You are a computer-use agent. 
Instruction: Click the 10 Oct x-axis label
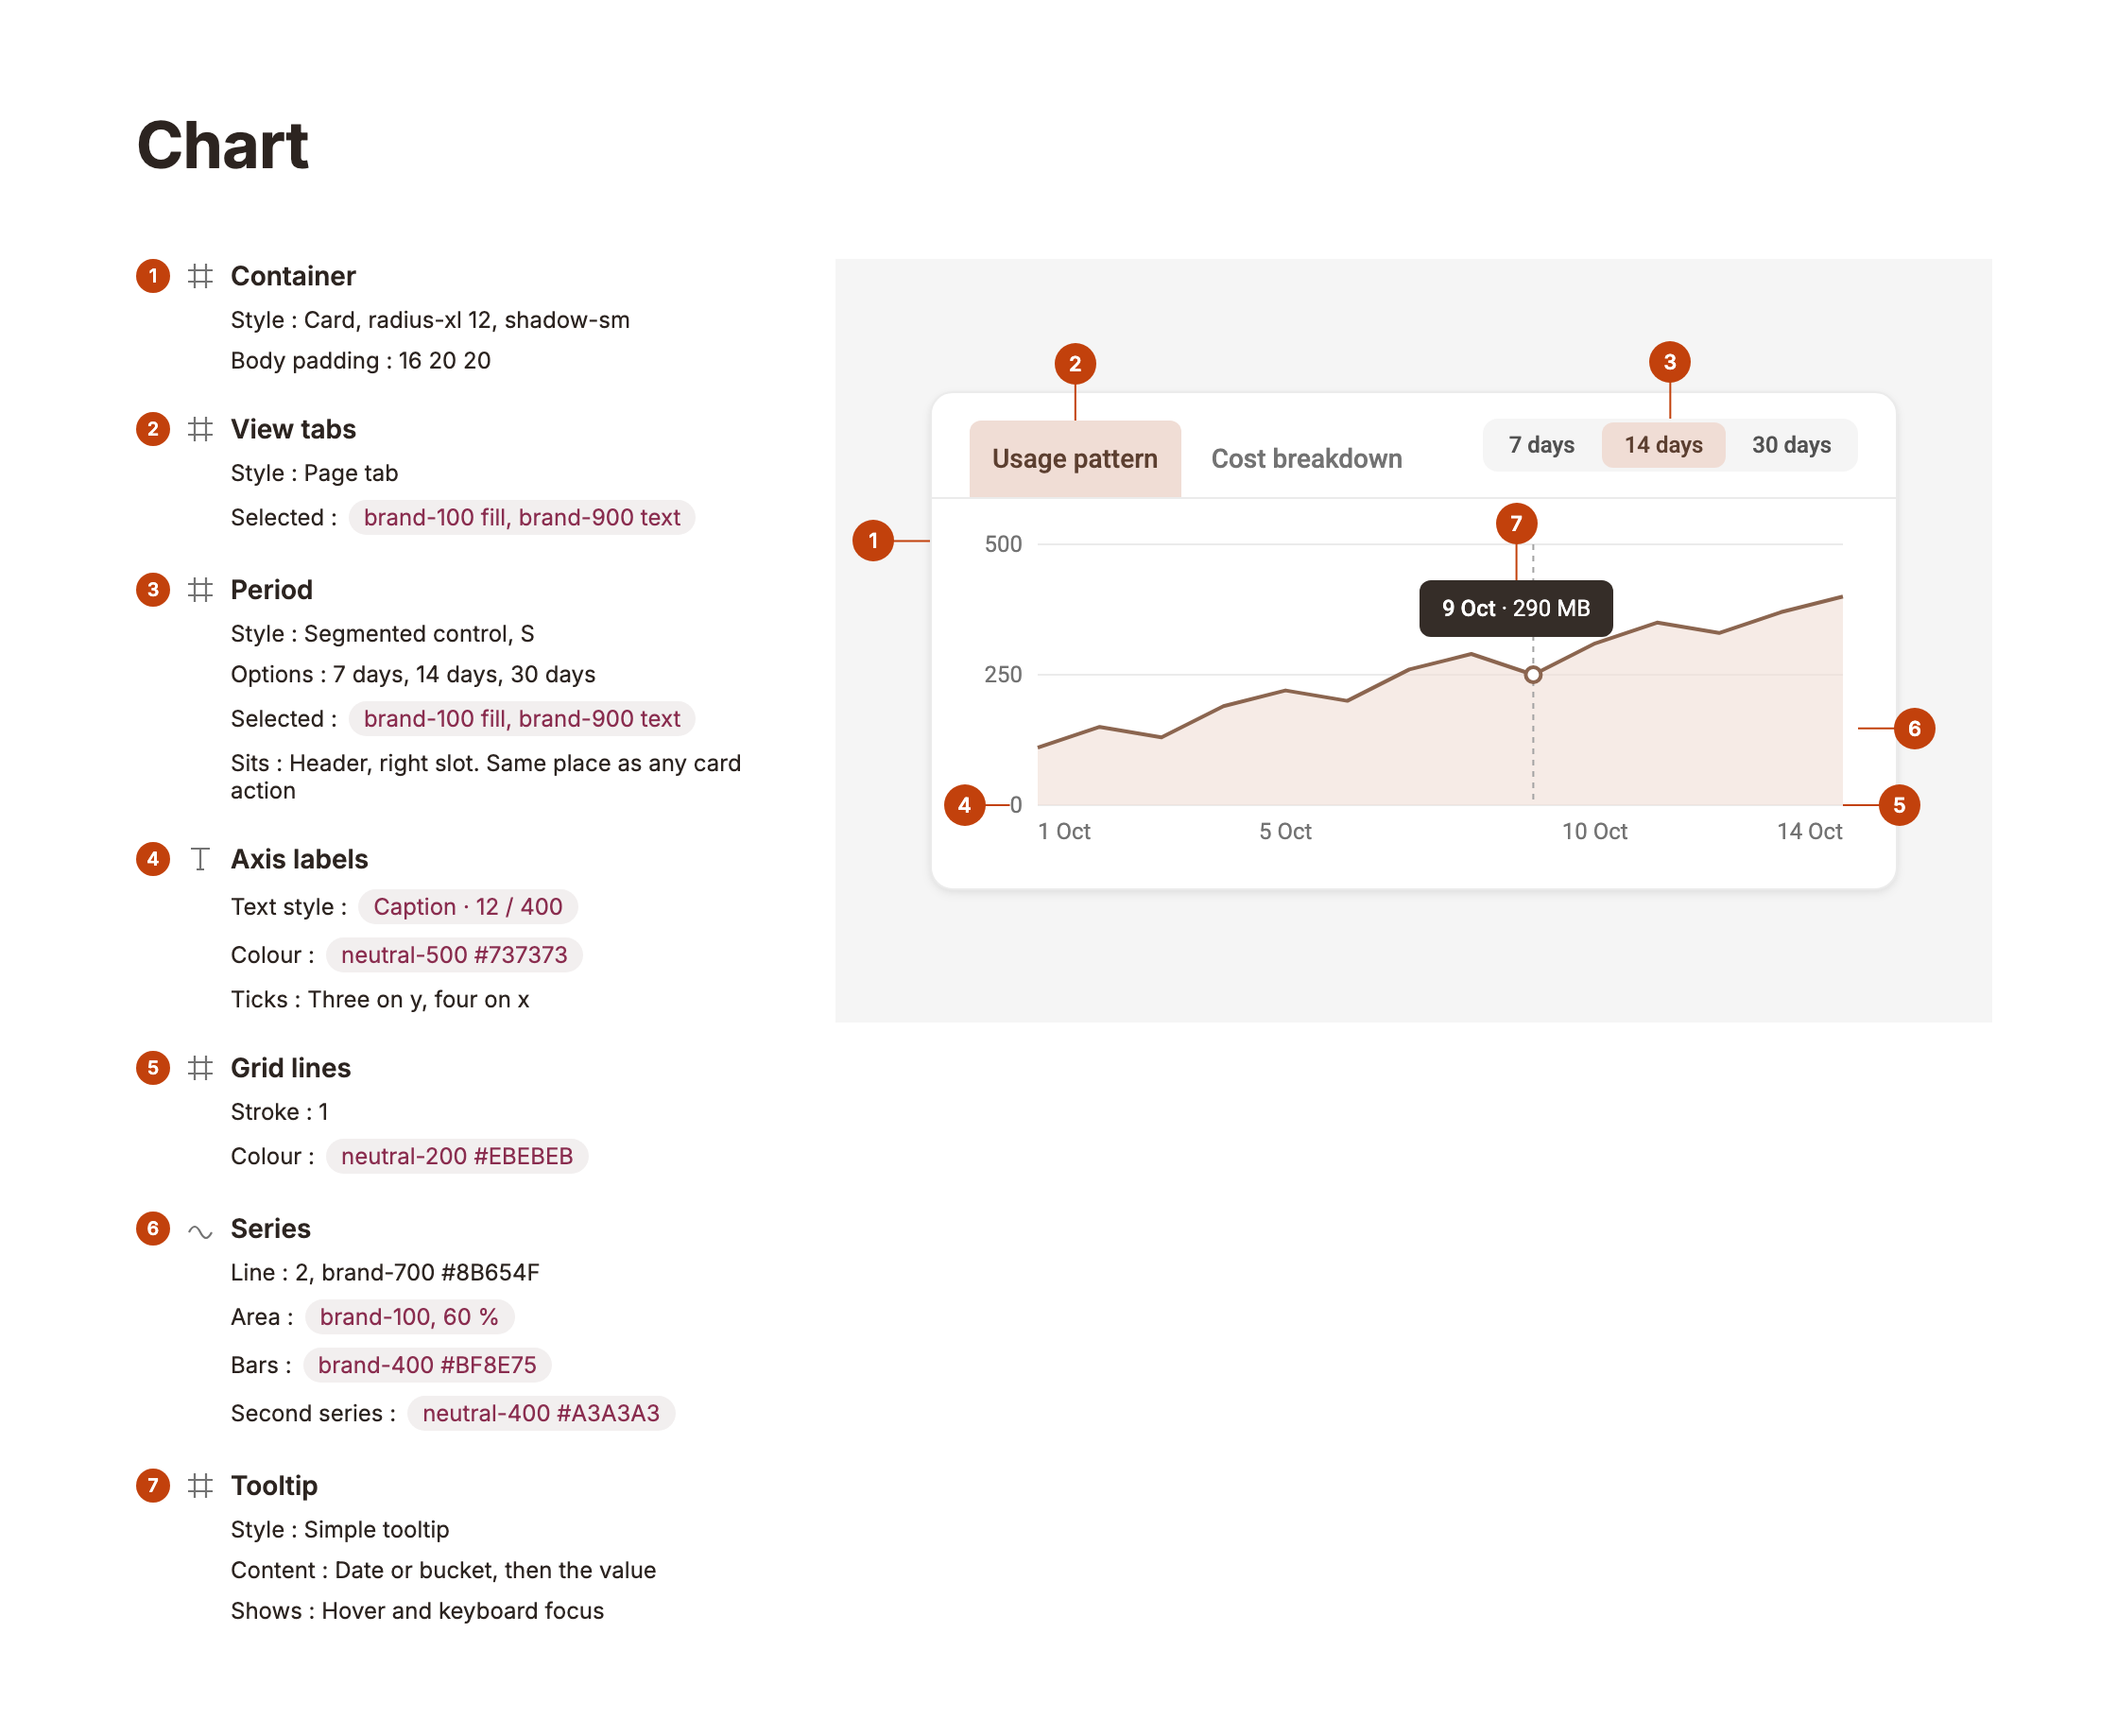pyautogui.click(x=1594, y=831)
